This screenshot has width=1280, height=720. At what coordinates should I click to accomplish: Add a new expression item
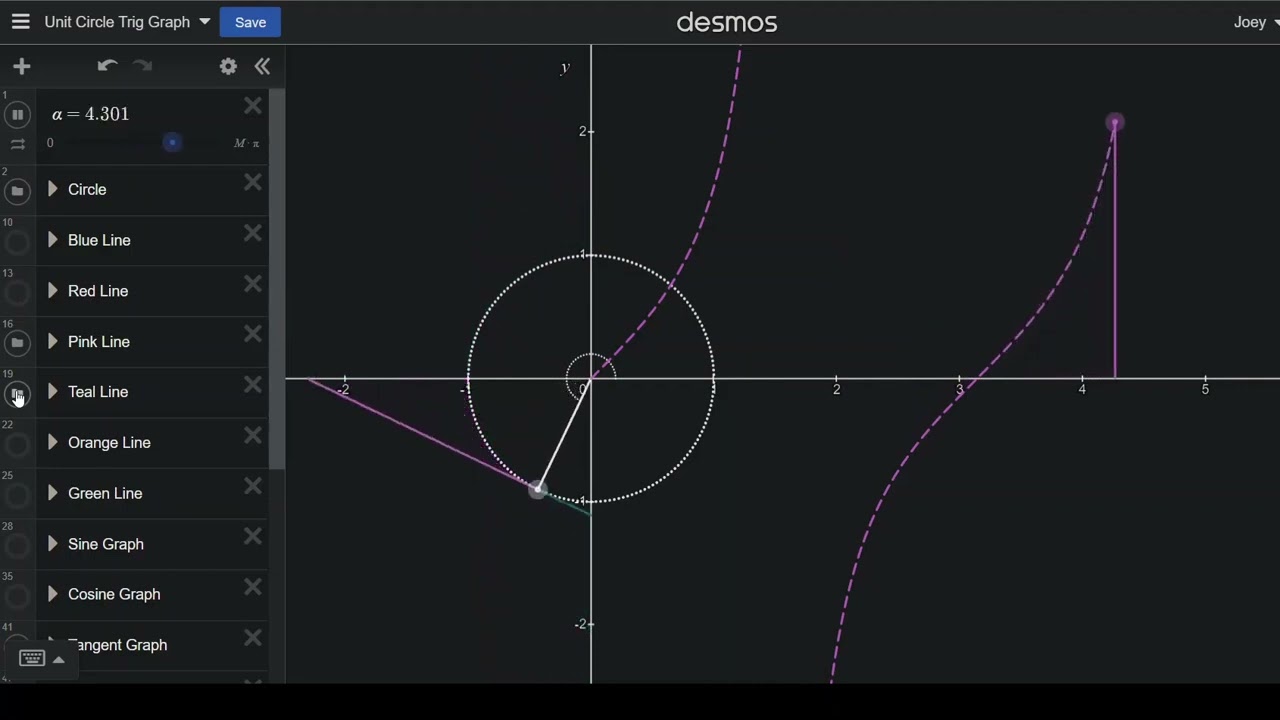(x=22, y=67)
